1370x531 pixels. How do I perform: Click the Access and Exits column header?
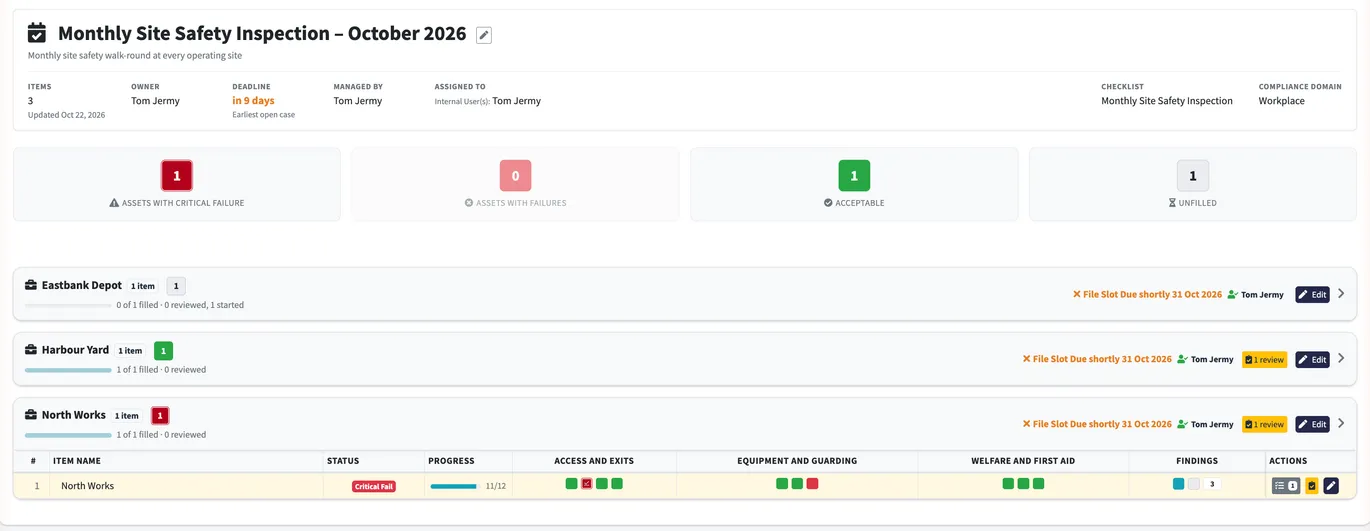(594, 461)
